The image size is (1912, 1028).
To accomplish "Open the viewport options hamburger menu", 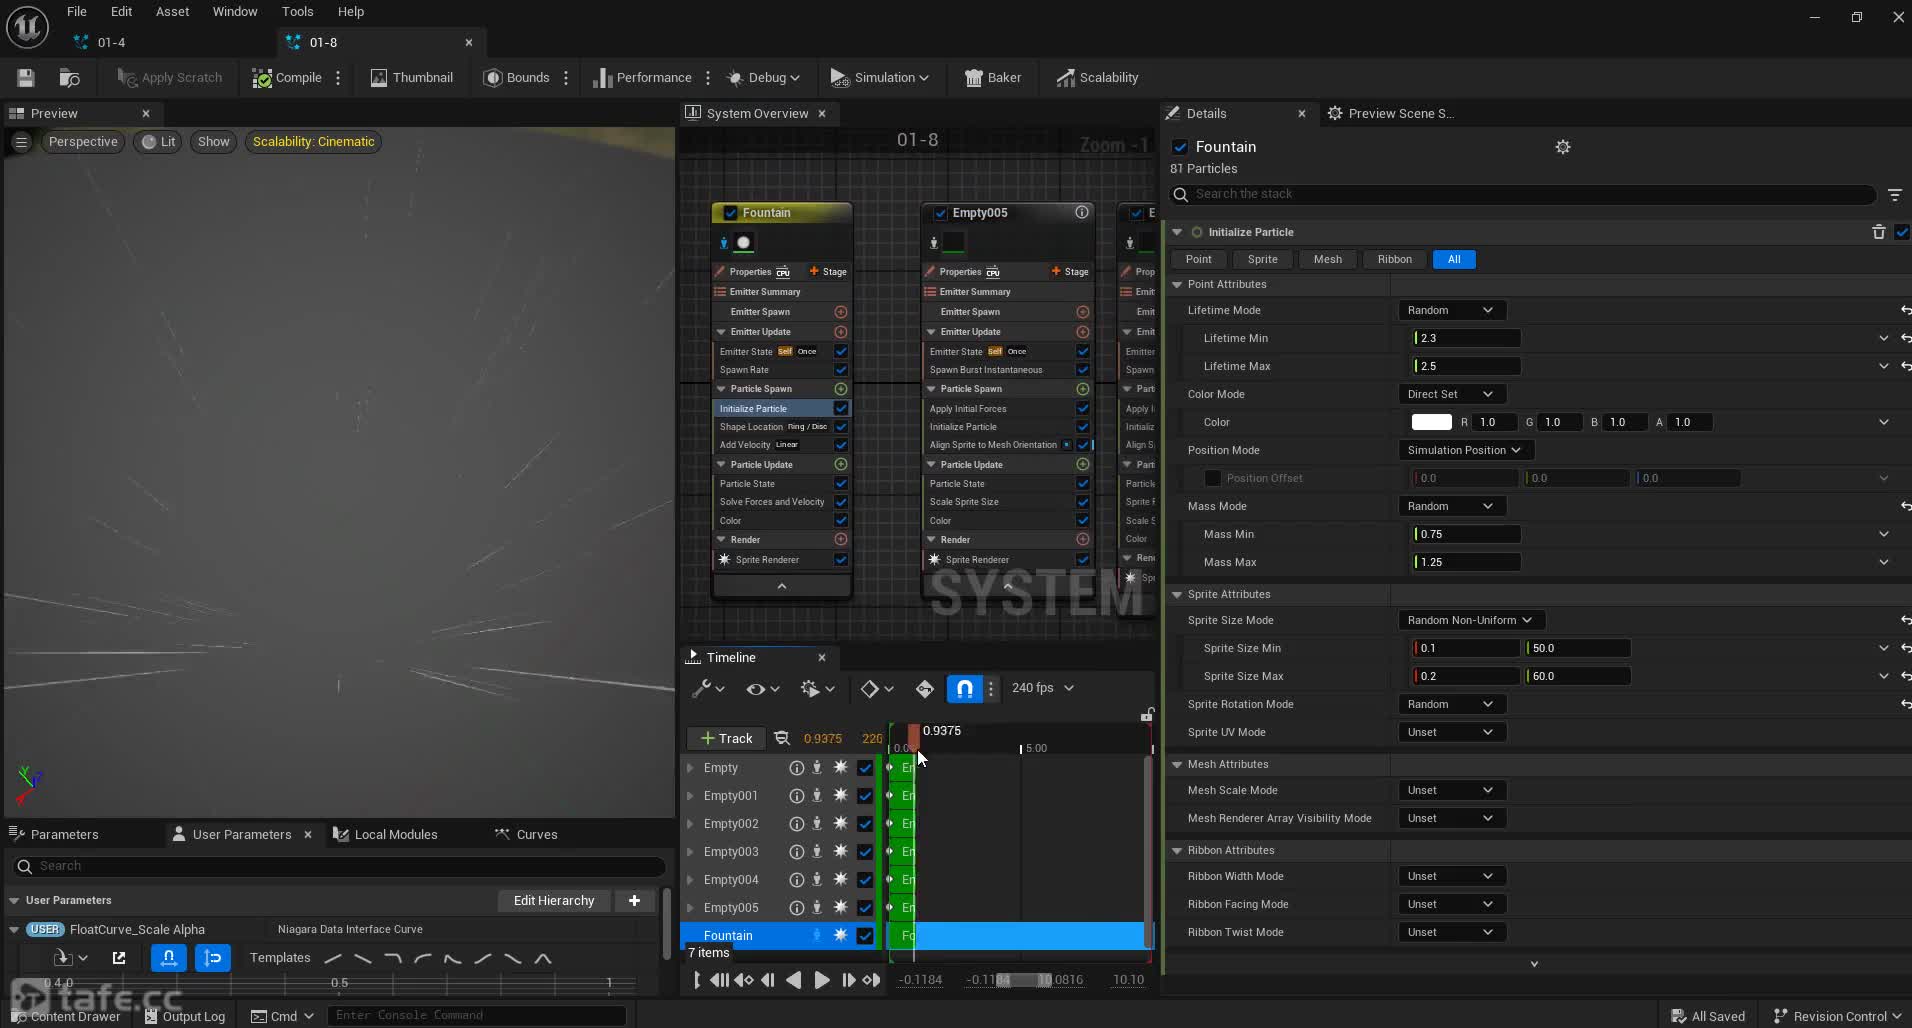I will pos(21,142).
